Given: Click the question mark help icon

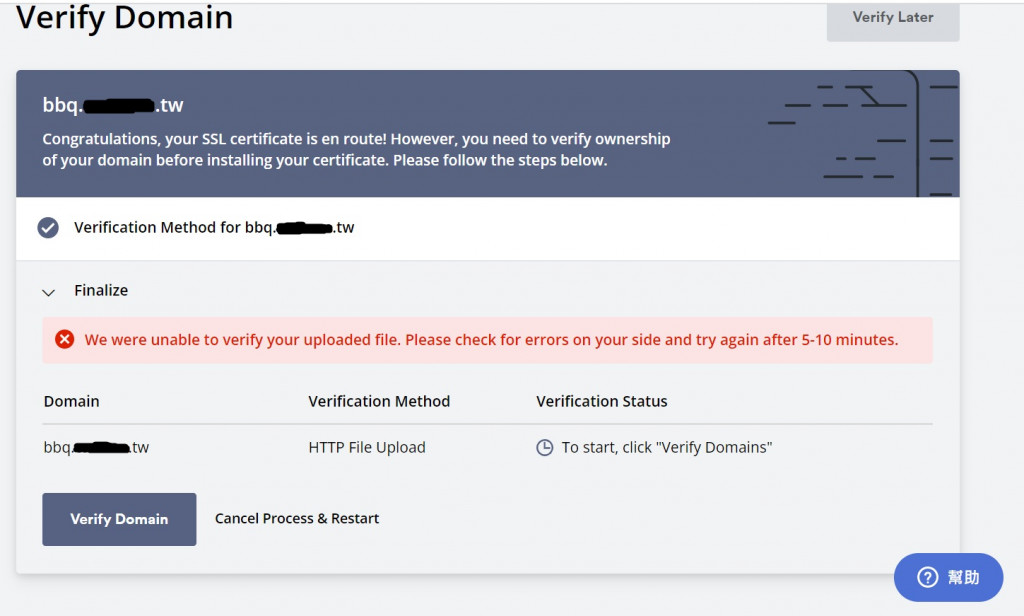Looking at the screenshot, I should pyautogui.click(x=927, y=577).
